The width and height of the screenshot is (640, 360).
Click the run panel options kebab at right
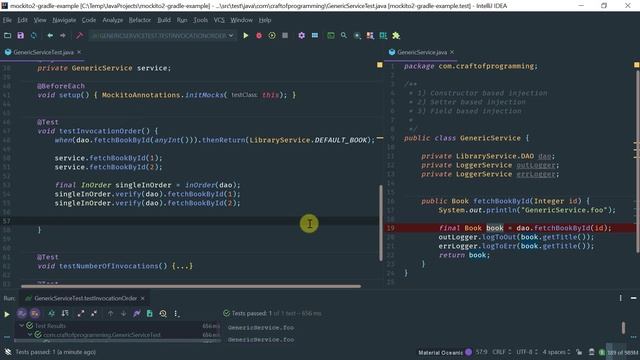tap(620, 298)
